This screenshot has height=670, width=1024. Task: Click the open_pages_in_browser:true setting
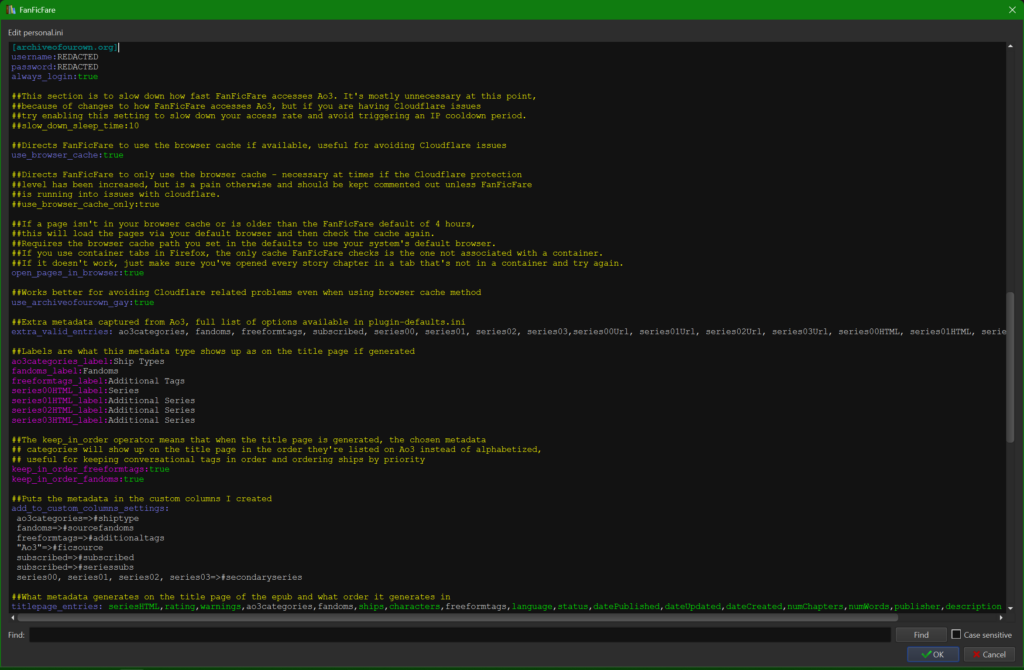tap(73, 272)
